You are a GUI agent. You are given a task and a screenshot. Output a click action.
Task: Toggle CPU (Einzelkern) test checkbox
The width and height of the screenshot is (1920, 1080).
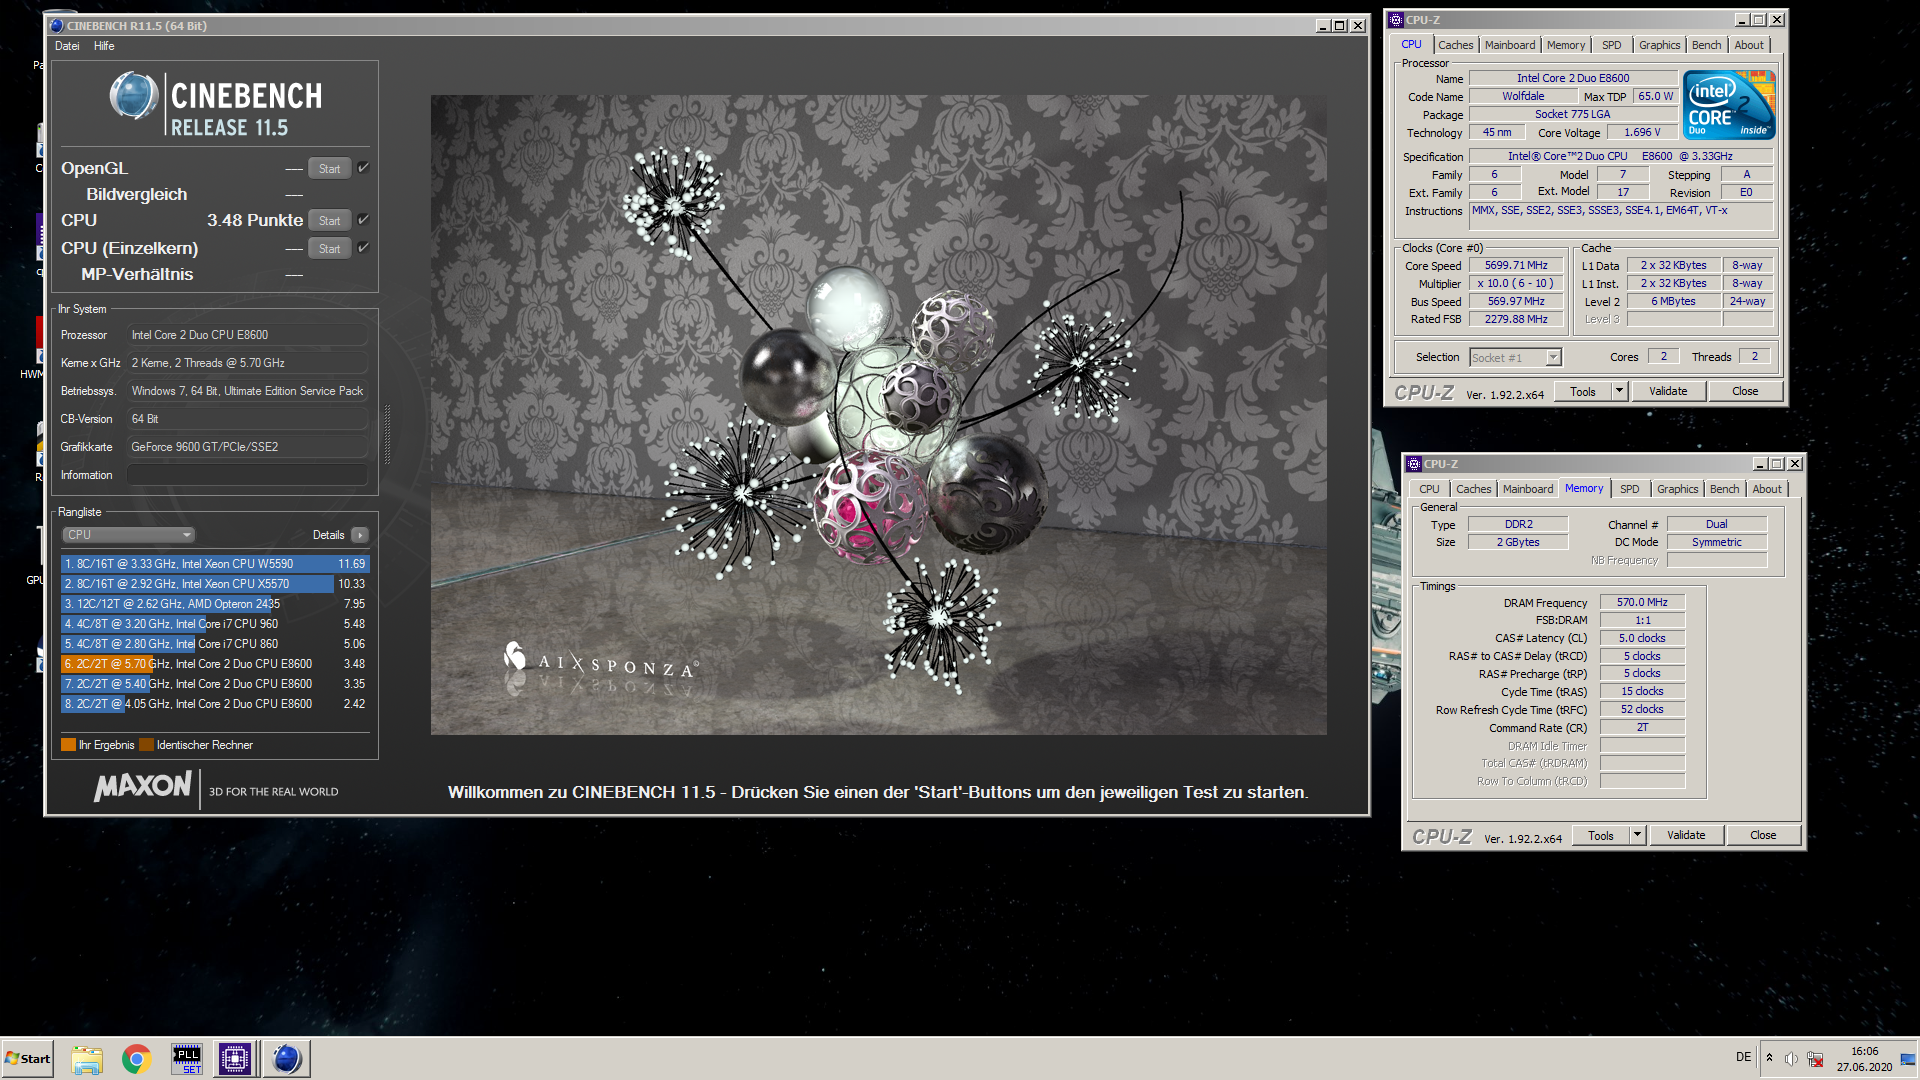(x=363, y=248)
